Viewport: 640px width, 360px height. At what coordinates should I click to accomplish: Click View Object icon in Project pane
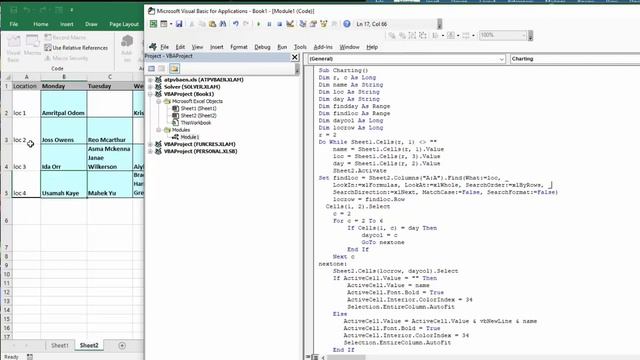(x=162, y=69)
